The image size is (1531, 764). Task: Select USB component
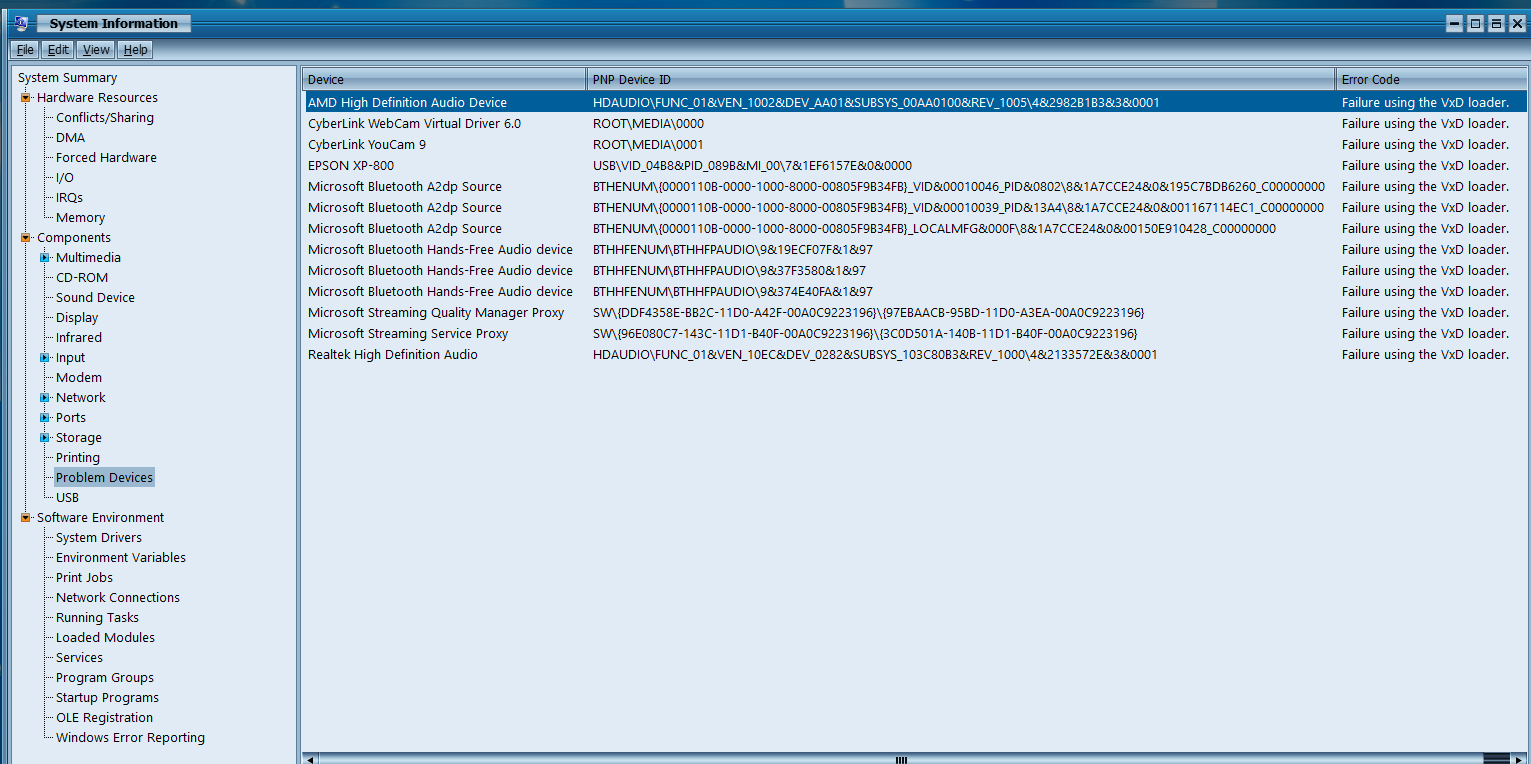point(67,498)
